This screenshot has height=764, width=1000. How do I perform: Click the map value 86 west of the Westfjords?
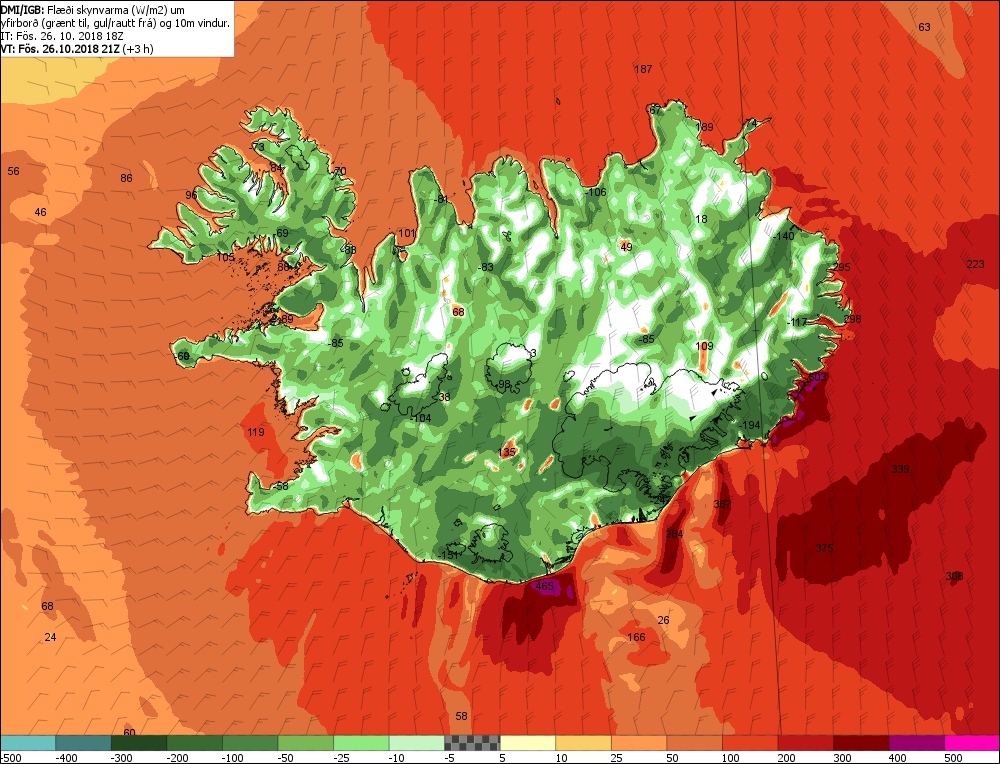coord(126,178)
